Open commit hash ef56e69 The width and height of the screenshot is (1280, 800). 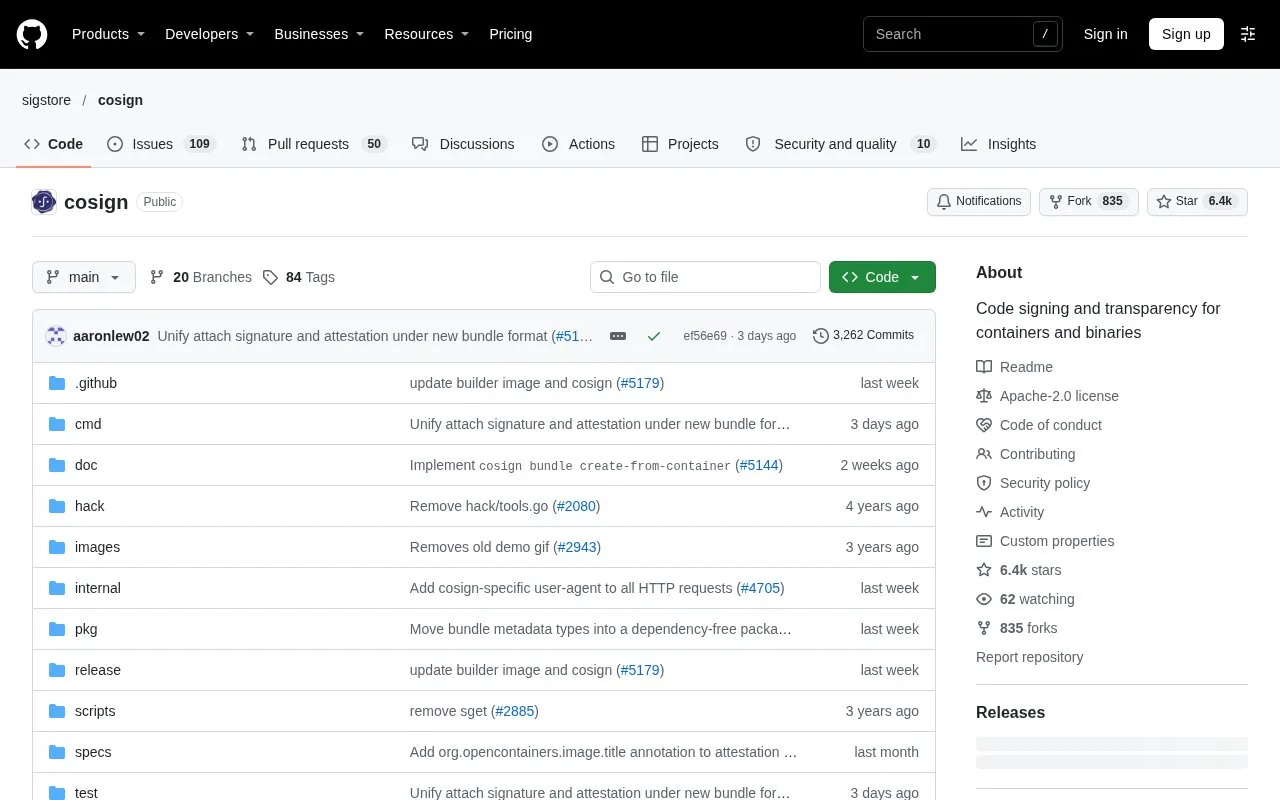click(705, 336)
